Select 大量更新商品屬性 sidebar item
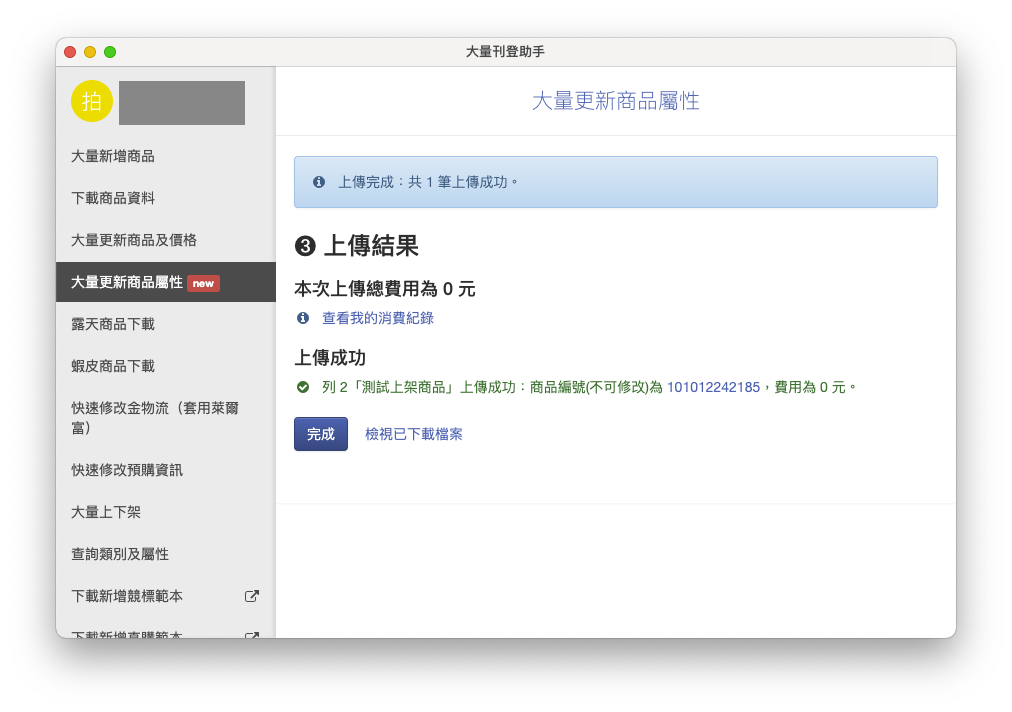The height and width of the screenshot is (712, 1012). pos(127,282)
